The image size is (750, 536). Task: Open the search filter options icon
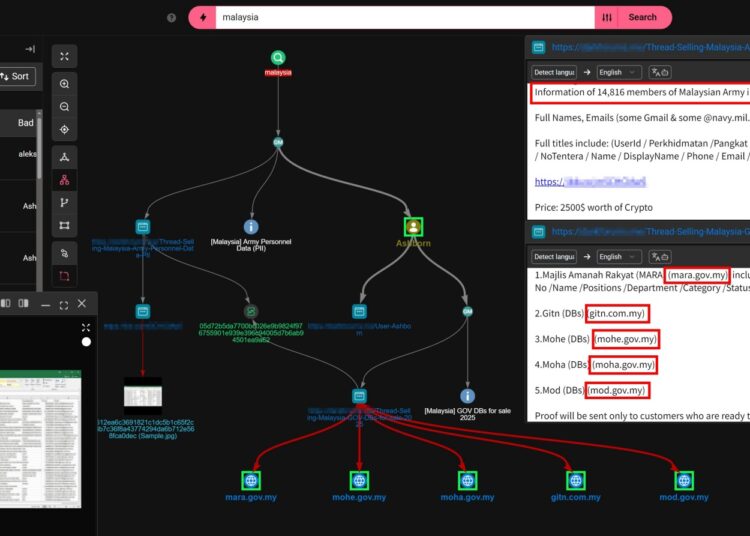tap(607, 17)
